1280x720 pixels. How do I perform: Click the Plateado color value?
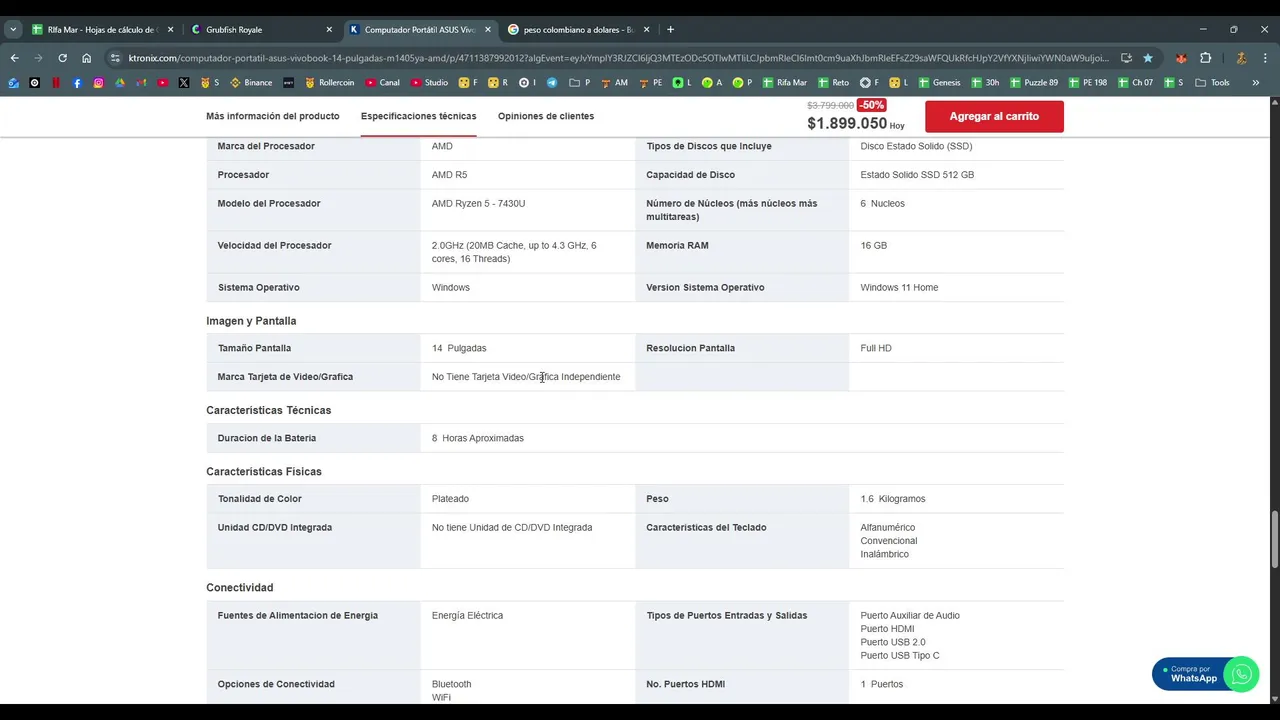[450, 499]
